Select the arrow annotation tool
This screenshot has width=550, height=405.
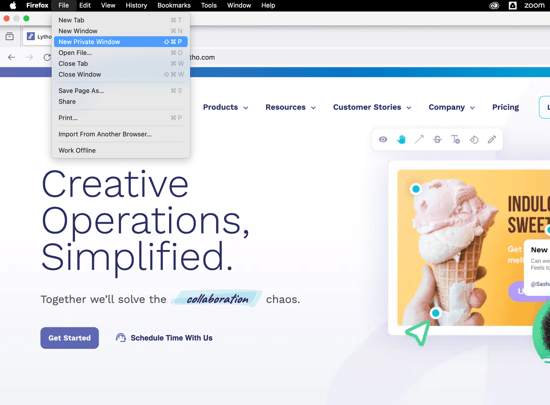419,140
